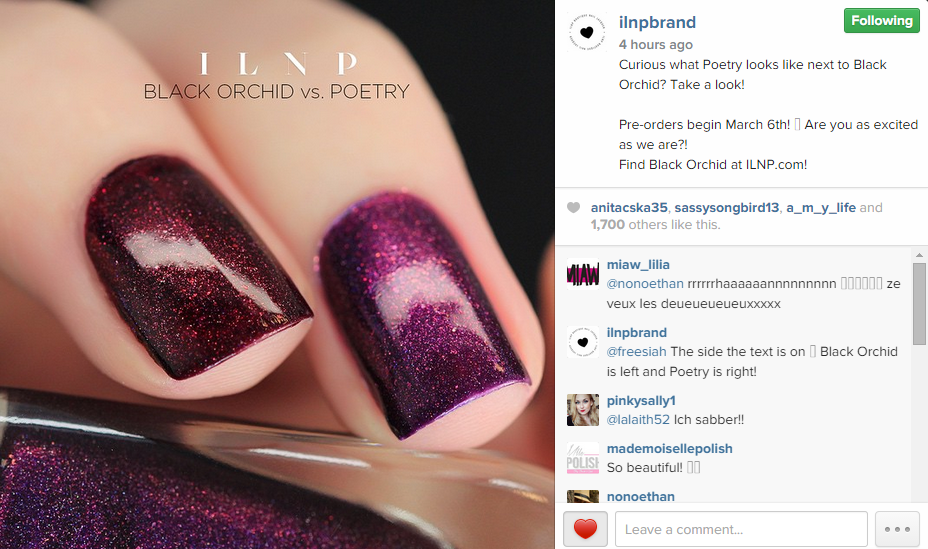Click mademoisellepolish's avatar image

(x=583, y=458)
